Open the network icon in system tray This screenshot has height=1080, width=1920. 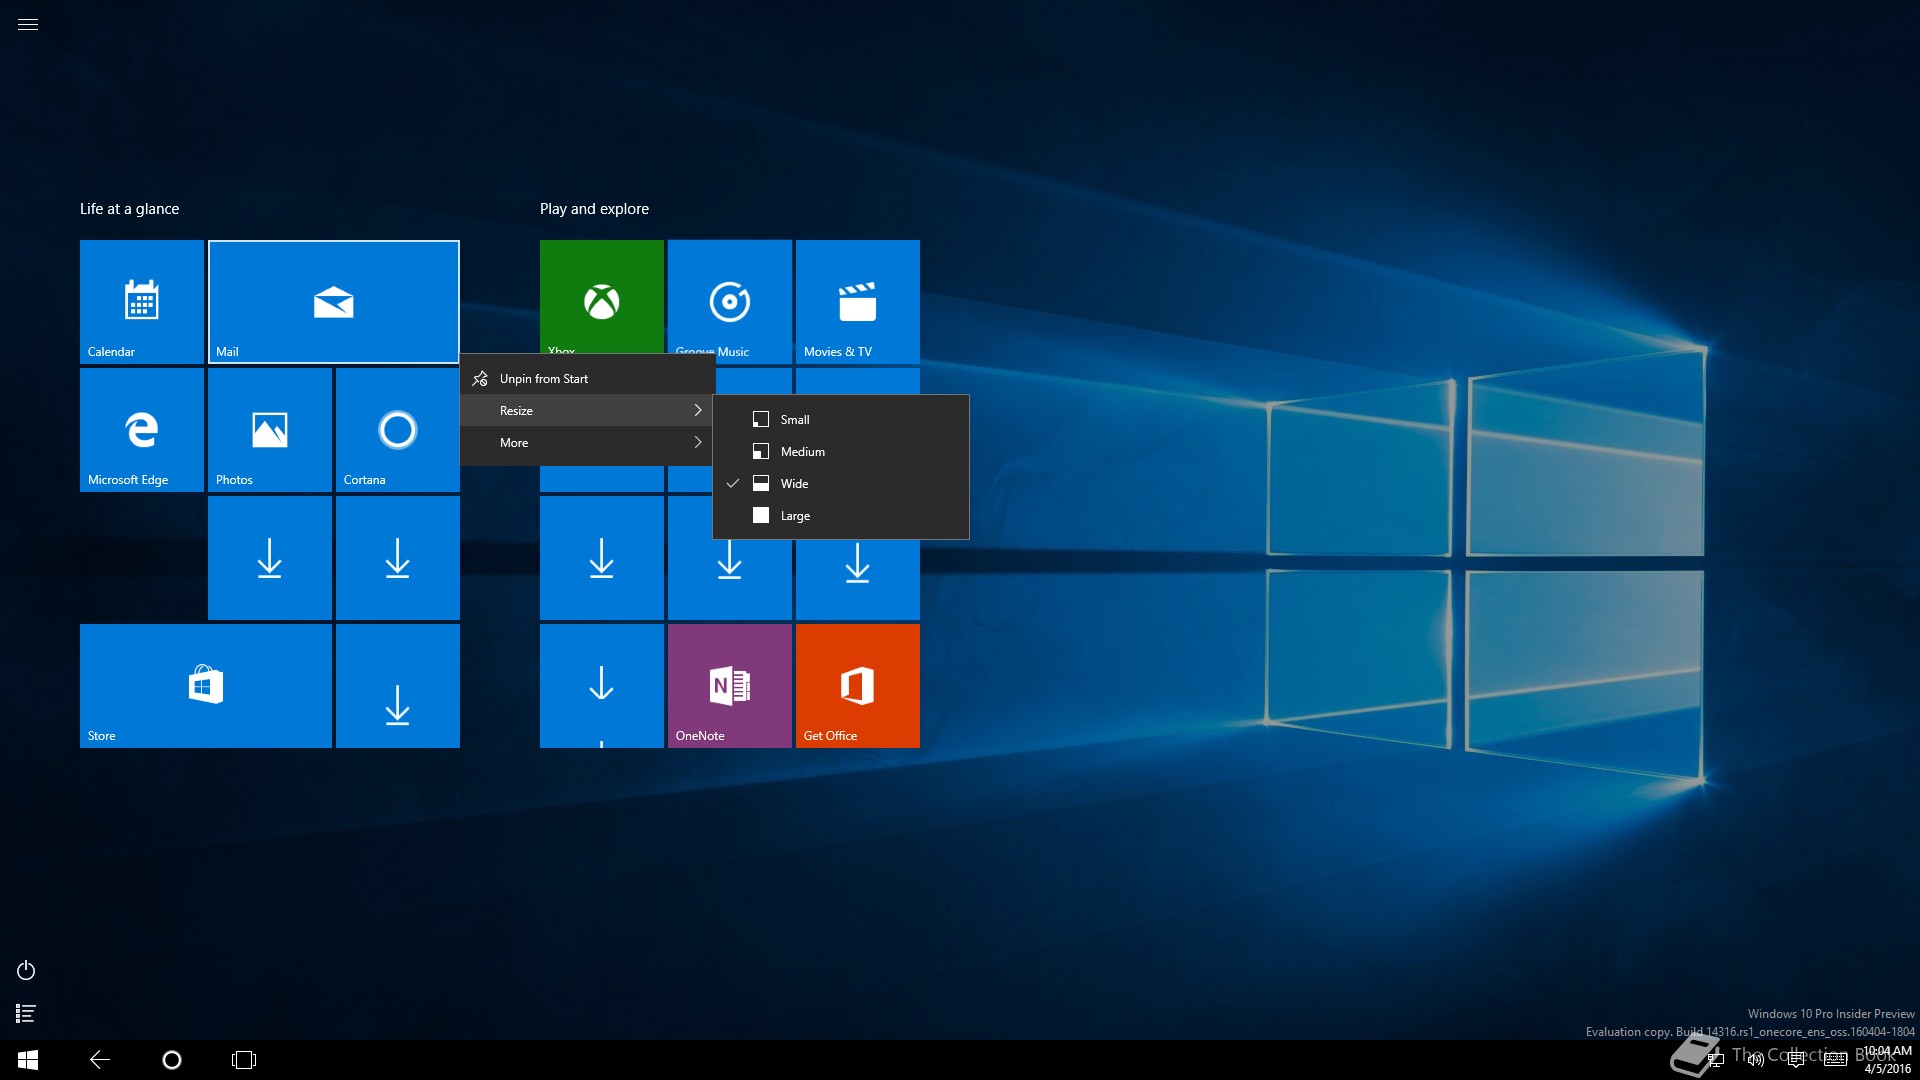pyautogui.click(x=1716, y=1060)
